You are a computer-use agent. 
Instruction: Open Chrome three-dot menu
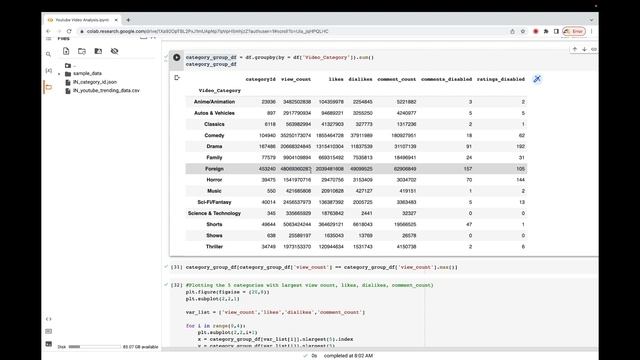coord(591,31)
